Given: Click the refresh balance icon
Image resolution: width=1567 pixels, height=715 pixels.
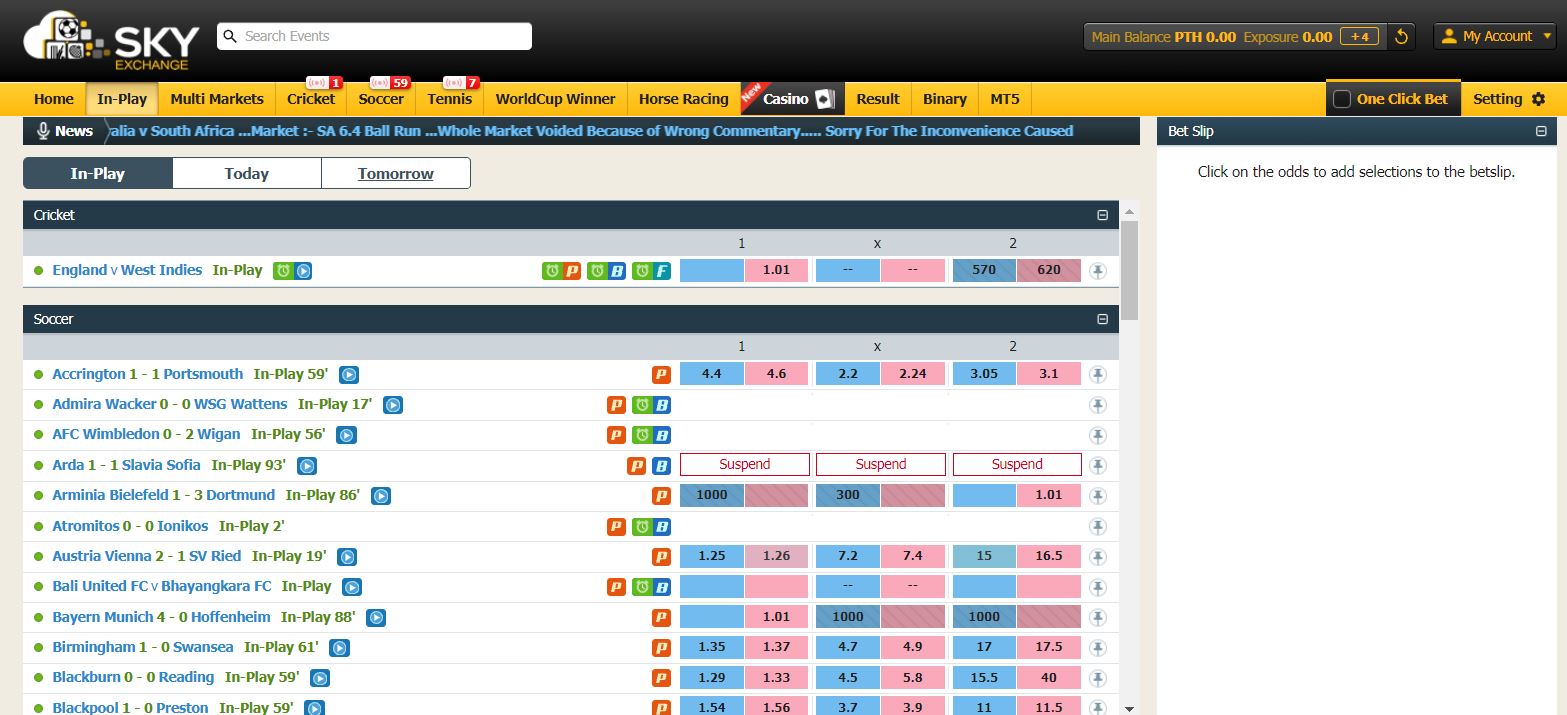Looking at the screenshot, I should pyautogui.click(x=1402, y=37).
